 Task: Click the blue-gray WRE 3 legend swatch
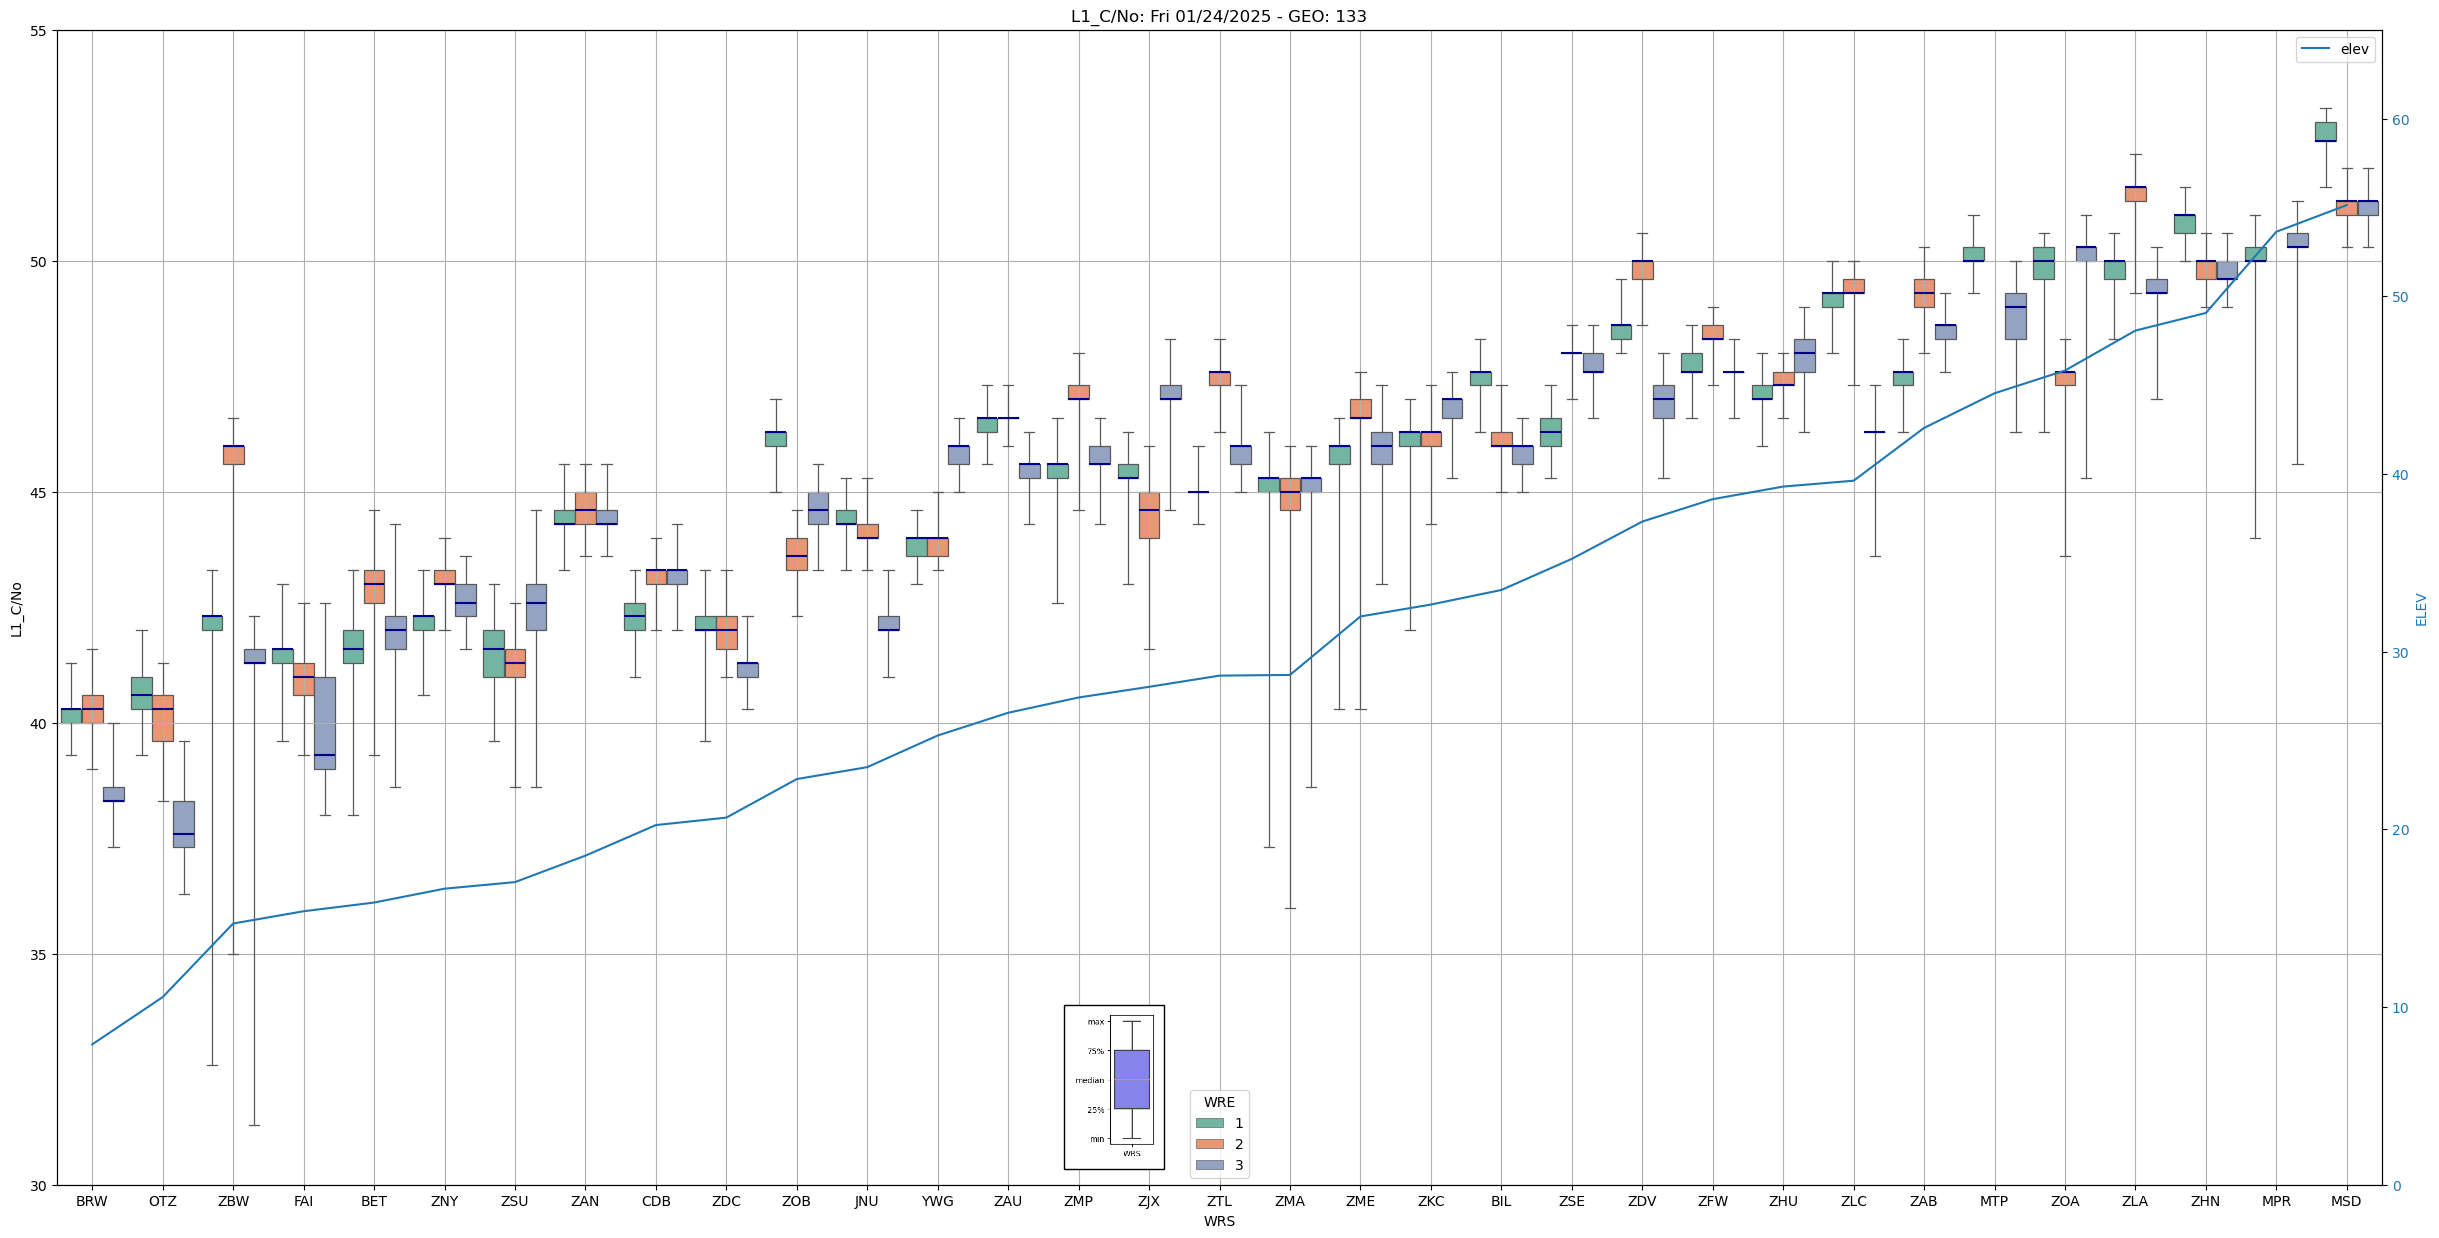coord(1209,1165)
